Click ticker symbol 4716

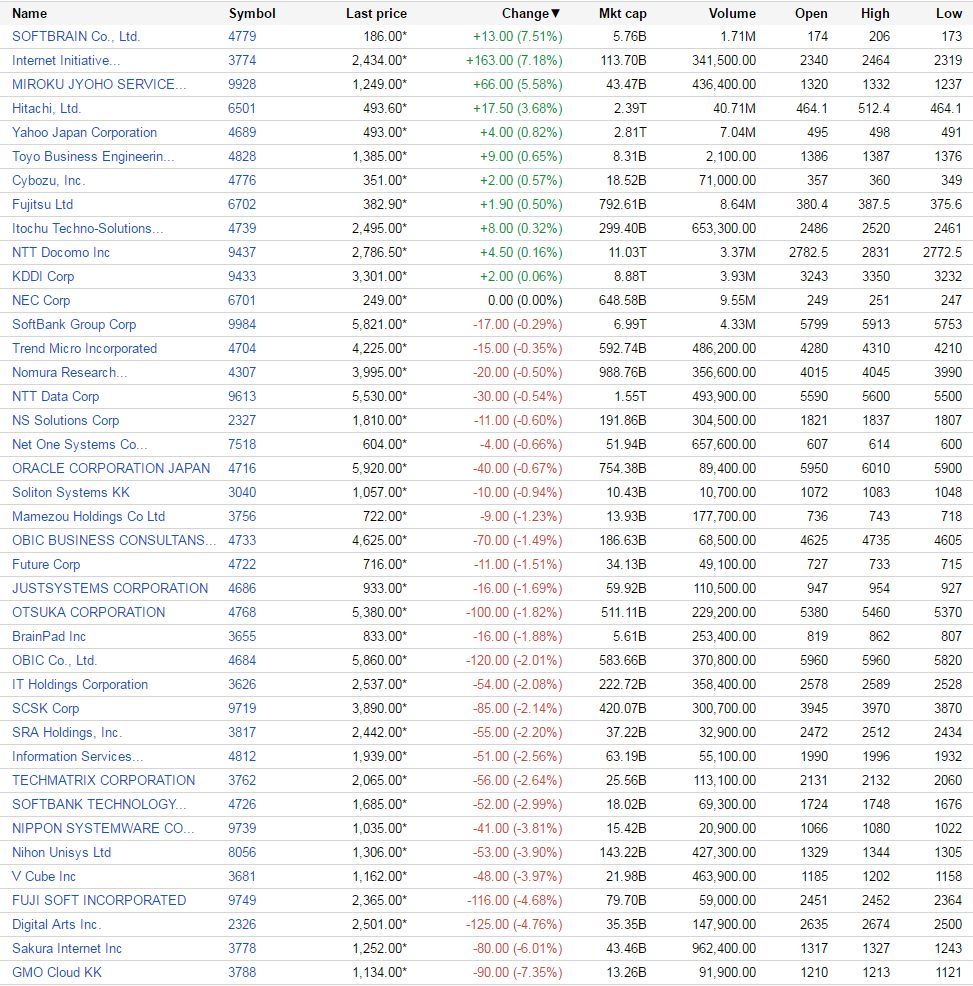242,468
